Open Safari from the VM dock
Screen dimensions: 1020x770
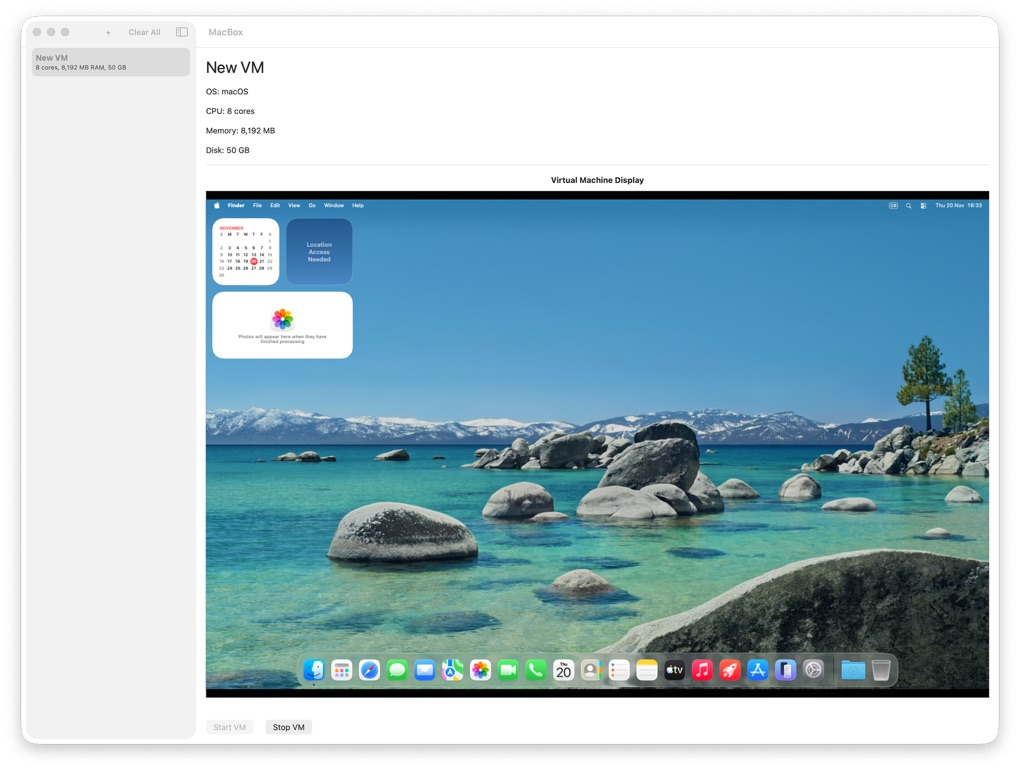click(x=368, y=670)
